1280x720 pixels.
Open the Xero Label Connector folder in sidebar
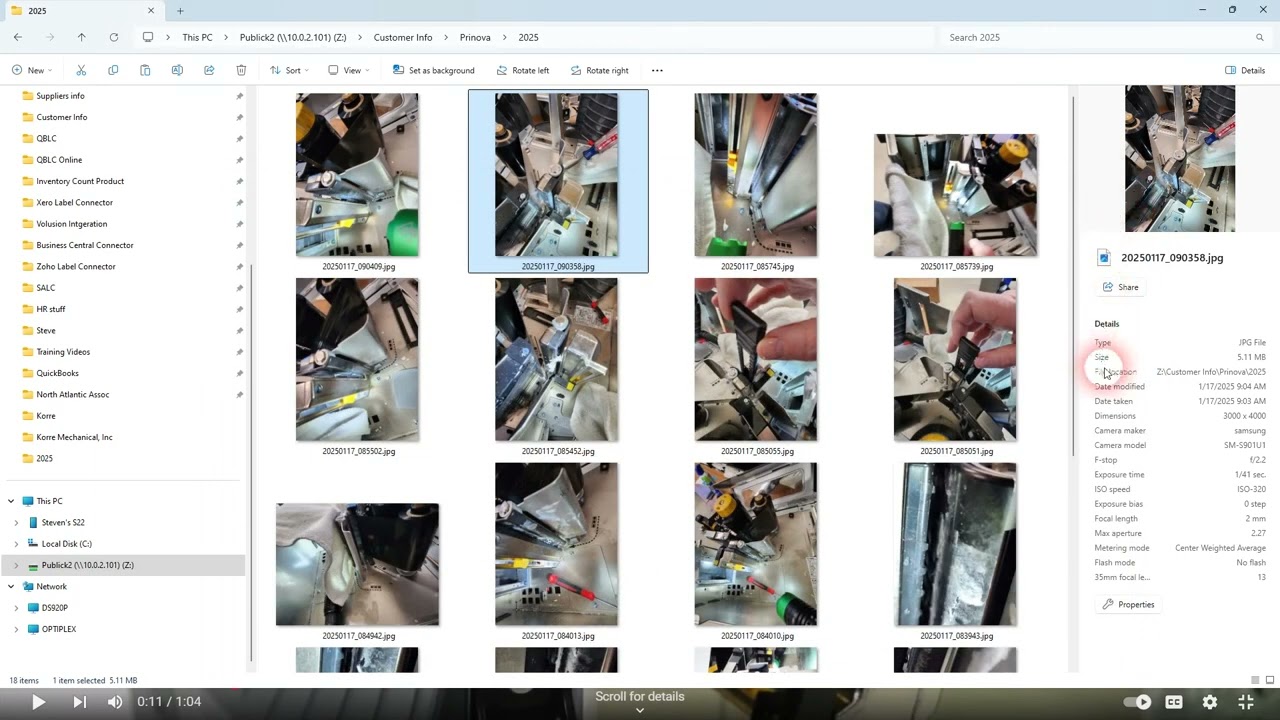click(75, 203)
